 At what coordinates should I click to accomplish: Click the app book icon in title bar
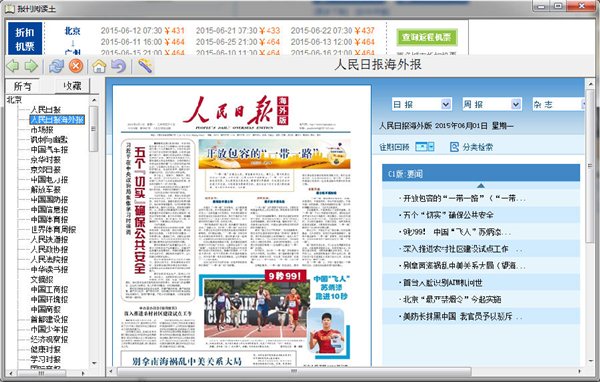[x=10, y=8]
